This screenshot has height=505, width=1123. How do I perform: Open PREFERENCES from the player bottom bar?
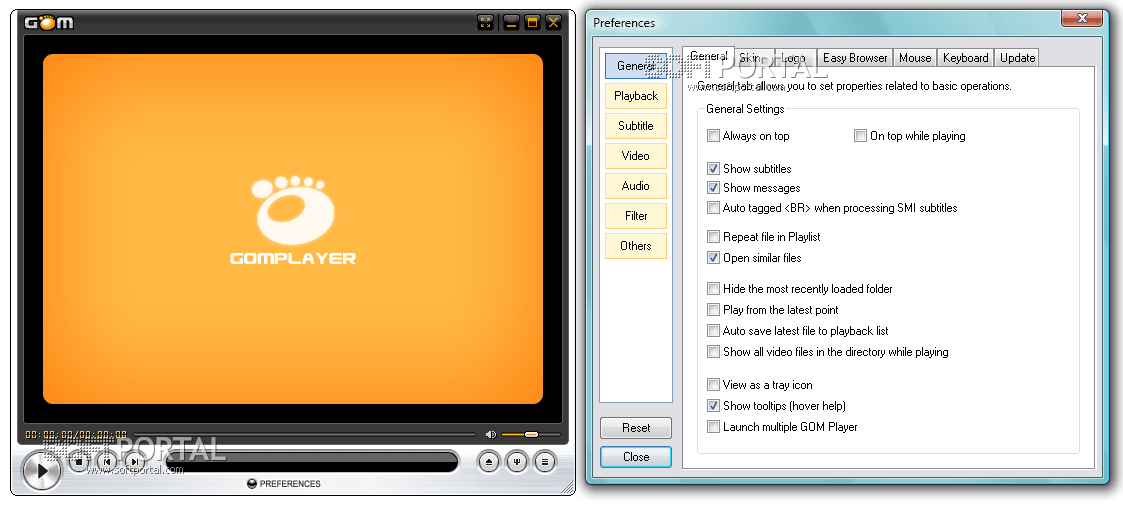(284, 484)
